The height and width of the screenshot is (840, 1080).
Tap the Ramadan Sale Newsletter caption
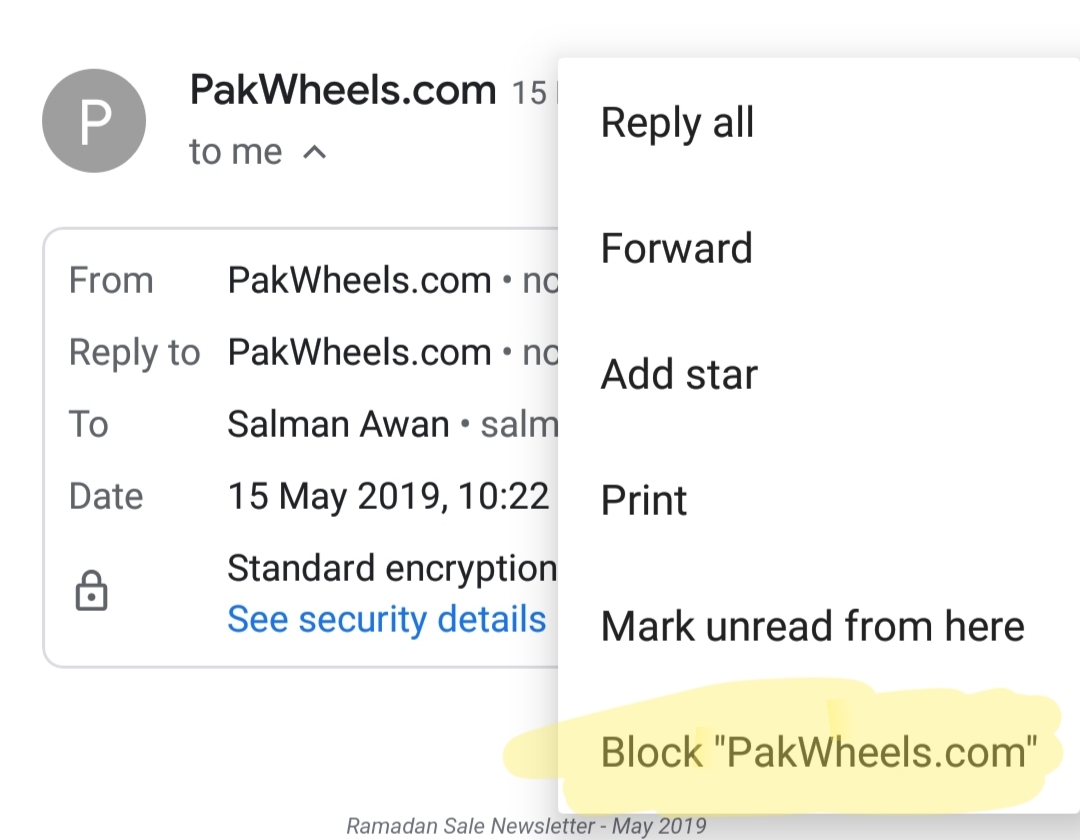(x=526, y=826)
